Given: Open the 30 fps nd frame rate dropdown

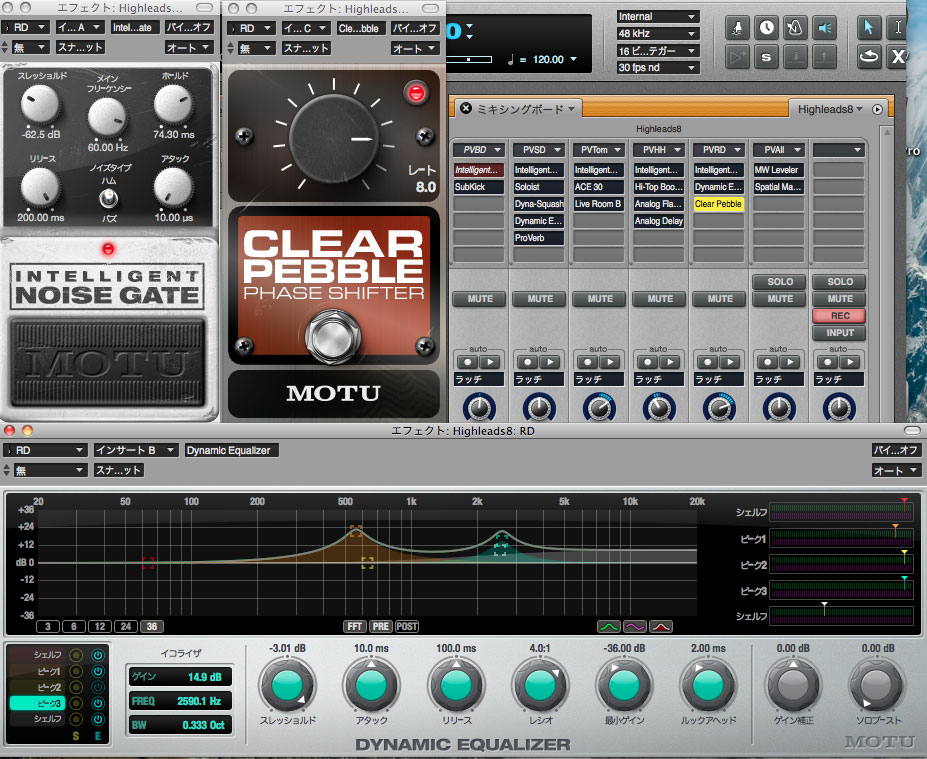Looking at the screenshot, I should click(657, 68).
